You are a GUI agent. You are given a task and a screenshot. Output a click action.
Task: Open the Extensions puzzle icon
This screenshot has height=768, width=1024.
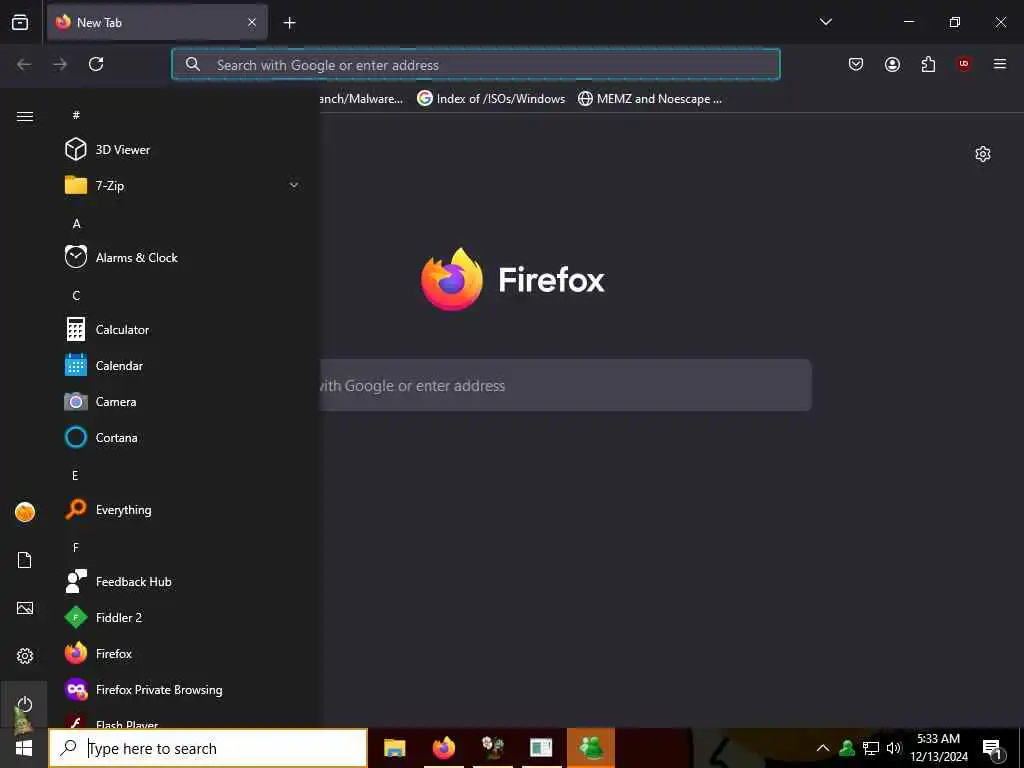(928, 64)
